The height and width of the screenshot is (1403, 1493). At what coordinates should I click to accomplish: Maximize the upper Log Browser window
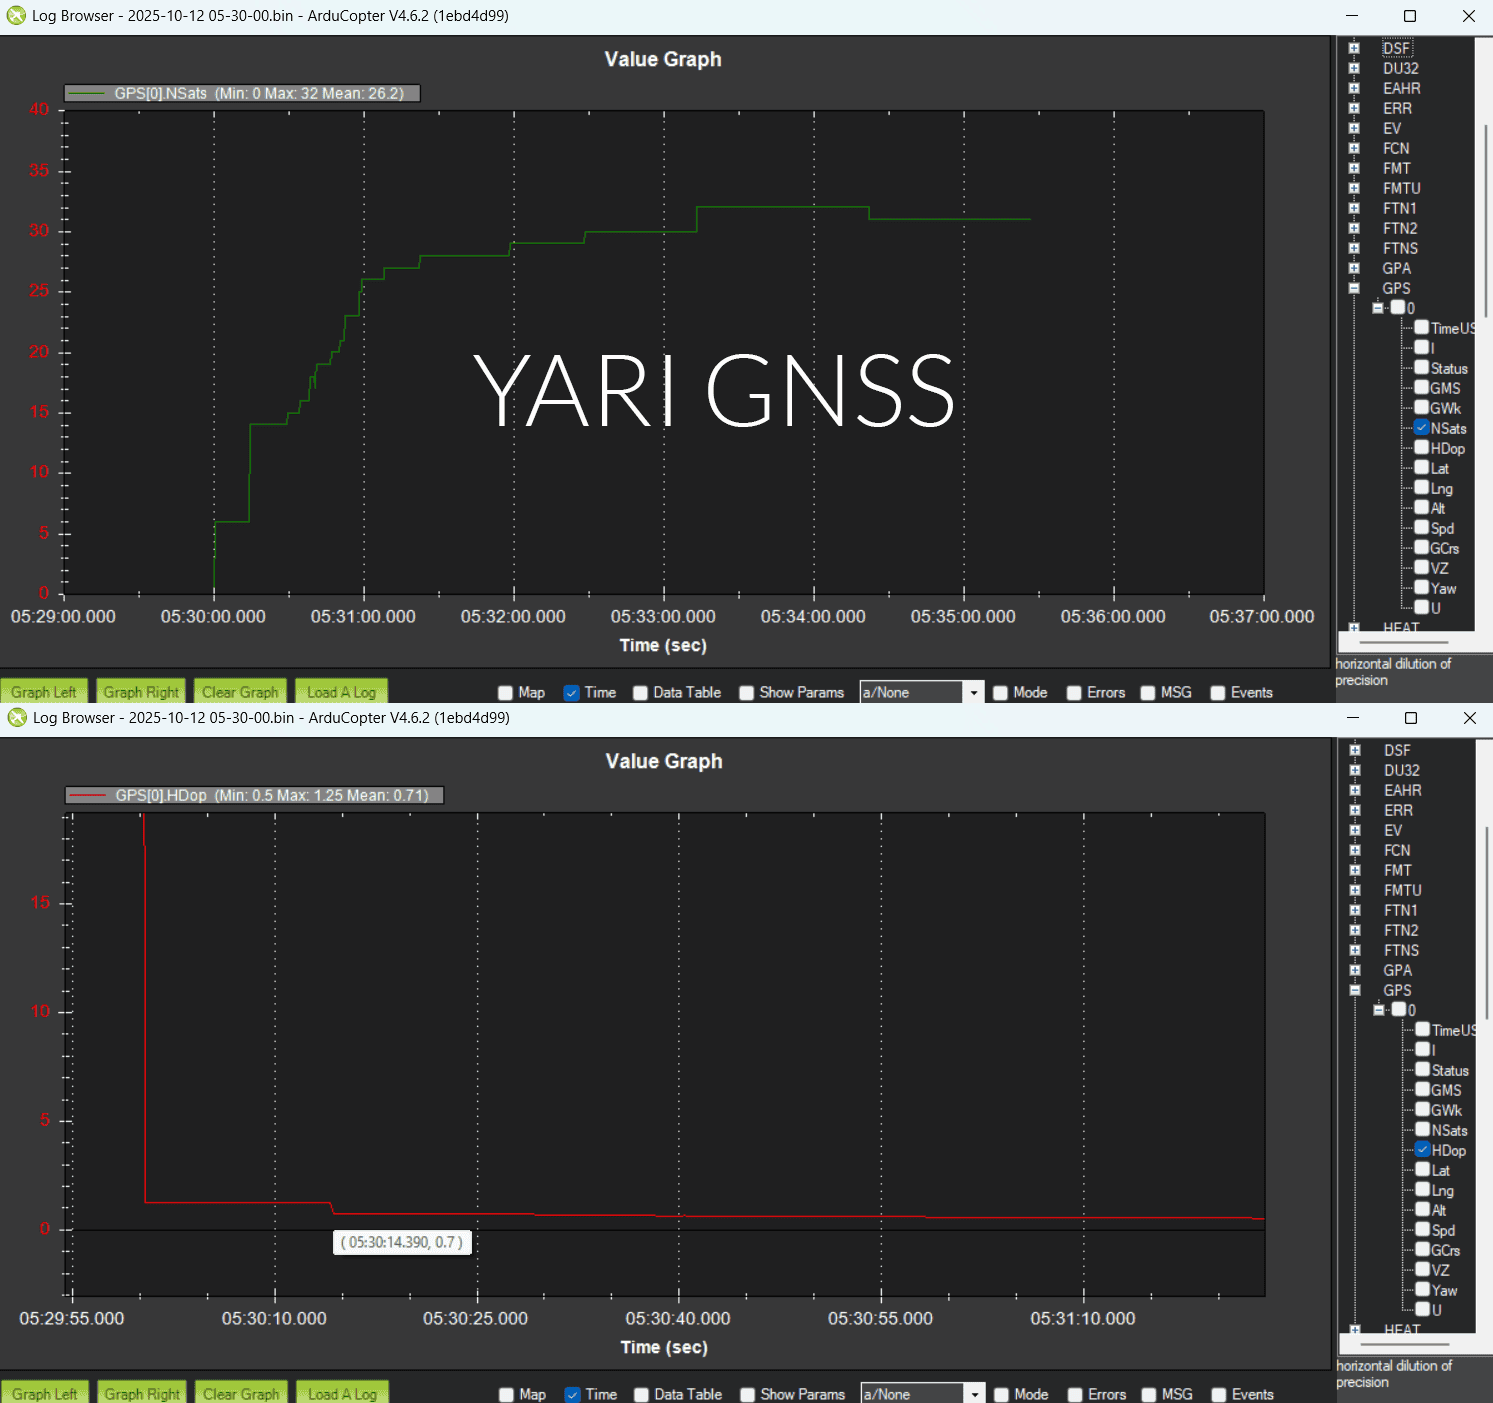tap(1410, 16)
